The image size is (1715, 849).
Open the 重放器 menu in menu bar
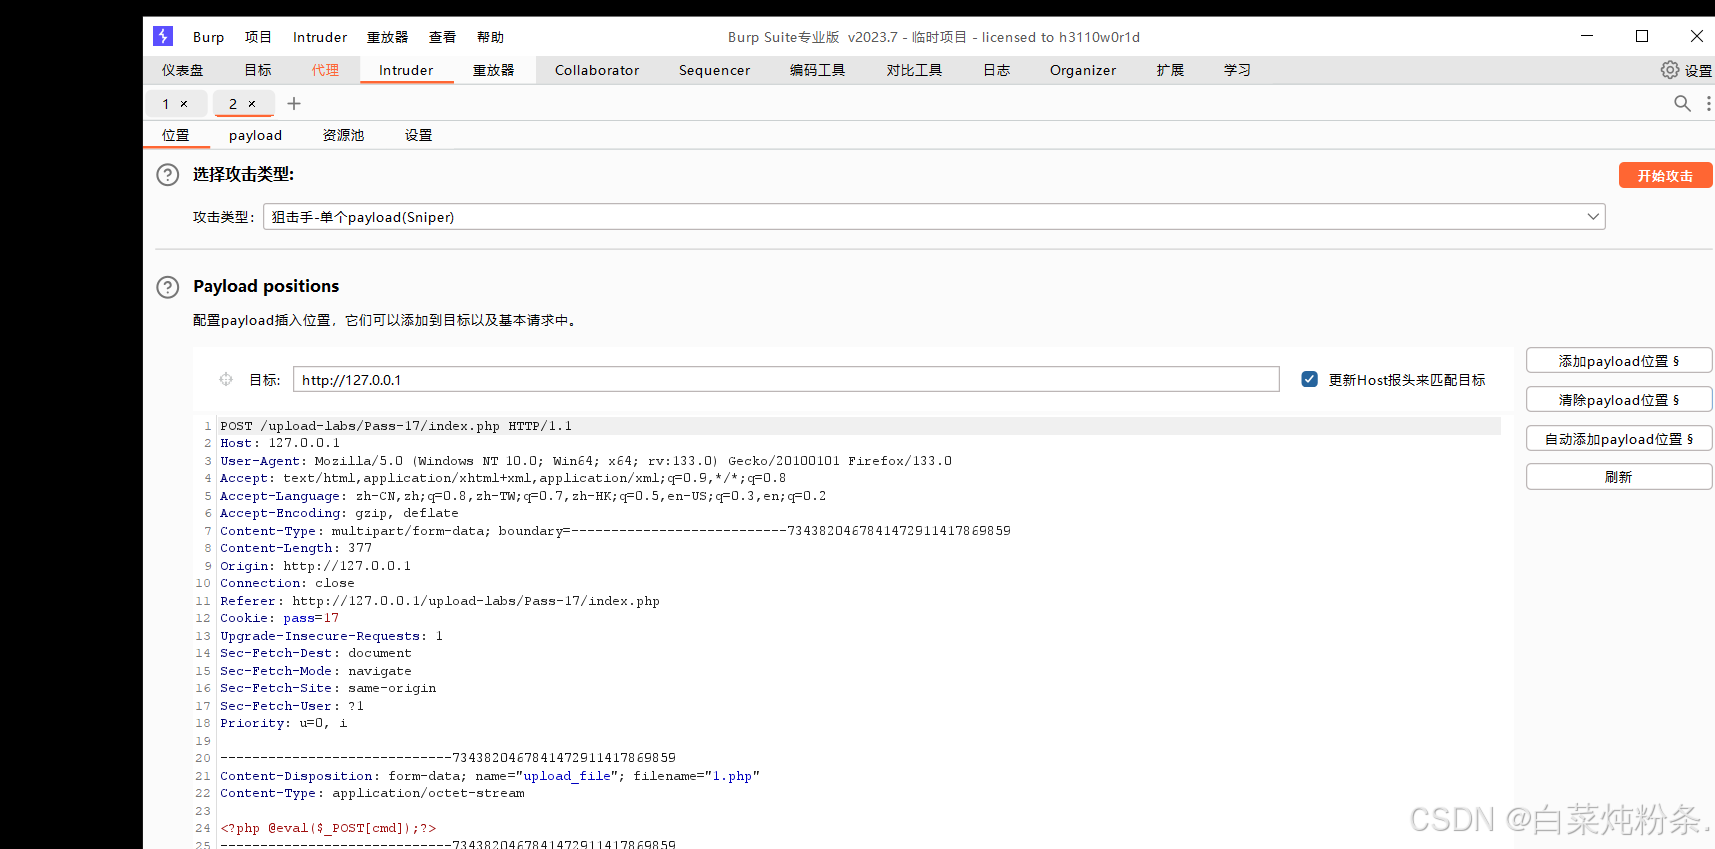387,37
